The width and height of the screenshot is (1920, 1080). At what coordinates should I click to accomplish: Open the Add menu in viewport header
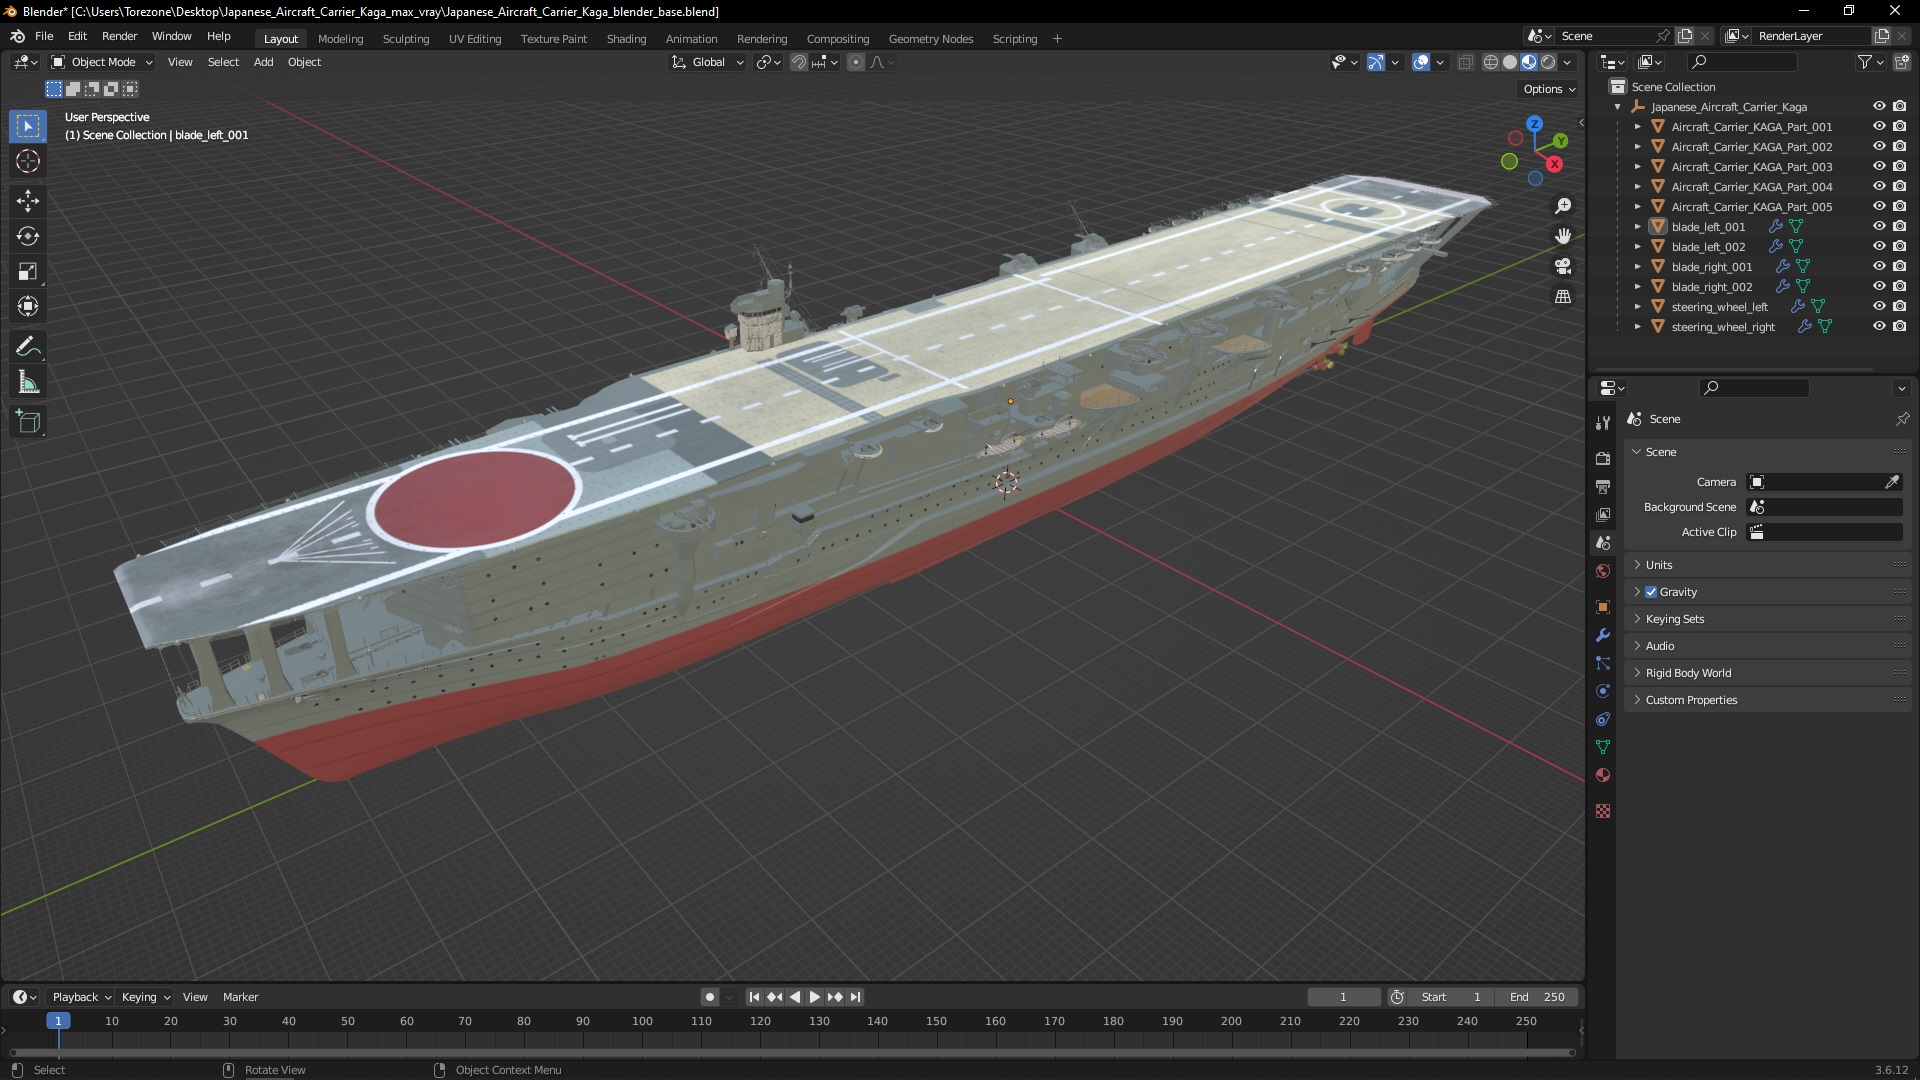(263, 62)
